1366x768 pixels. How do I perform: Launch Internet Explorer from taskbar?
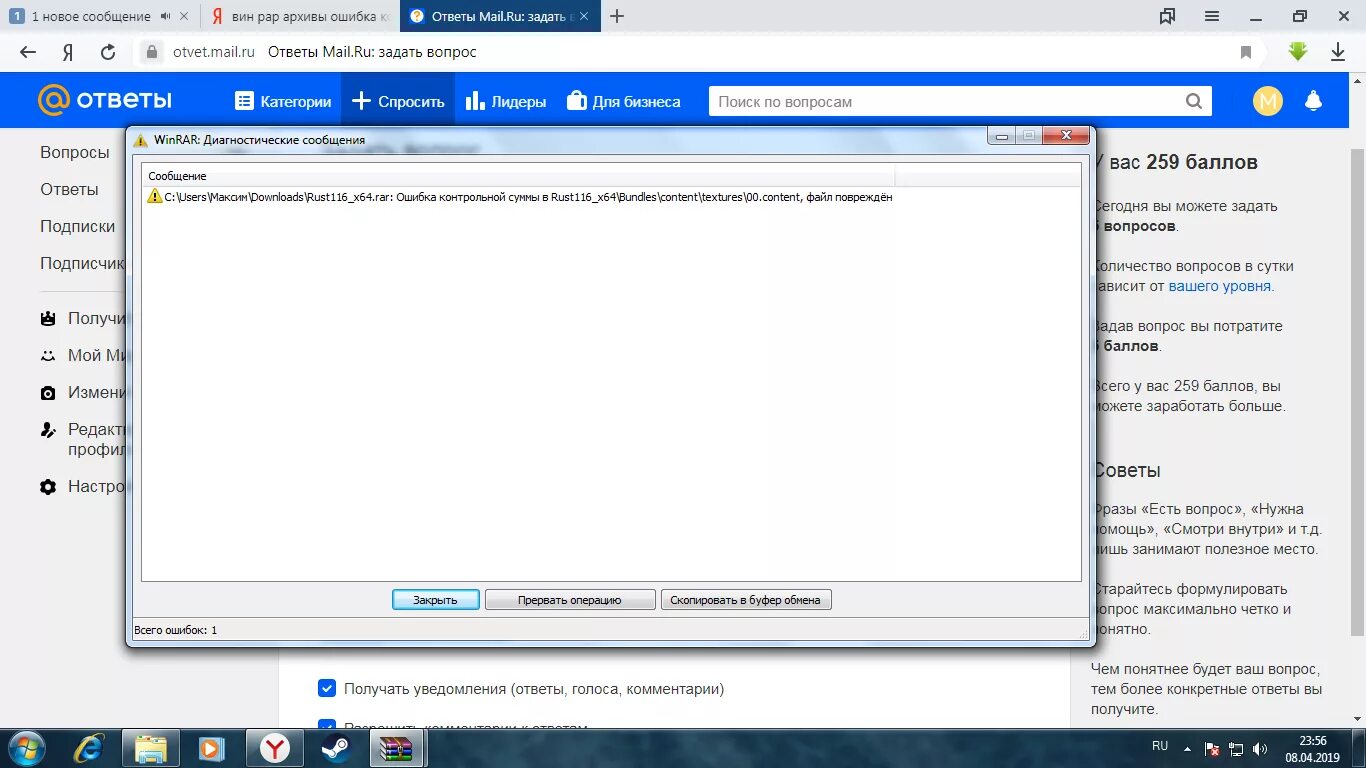pos(89,748)
